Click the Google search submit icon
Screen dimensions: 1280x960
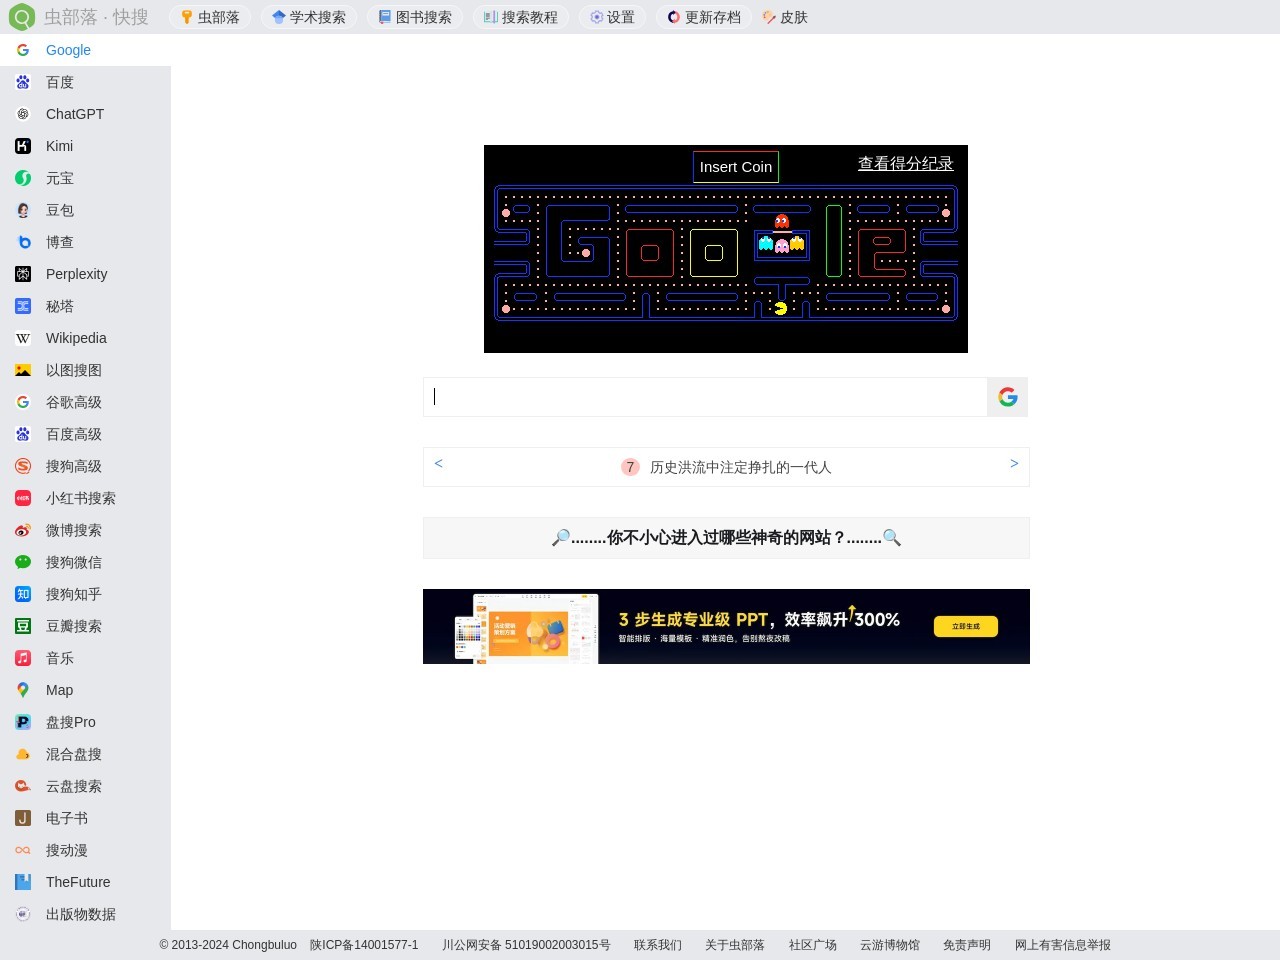click(1007, 396)
